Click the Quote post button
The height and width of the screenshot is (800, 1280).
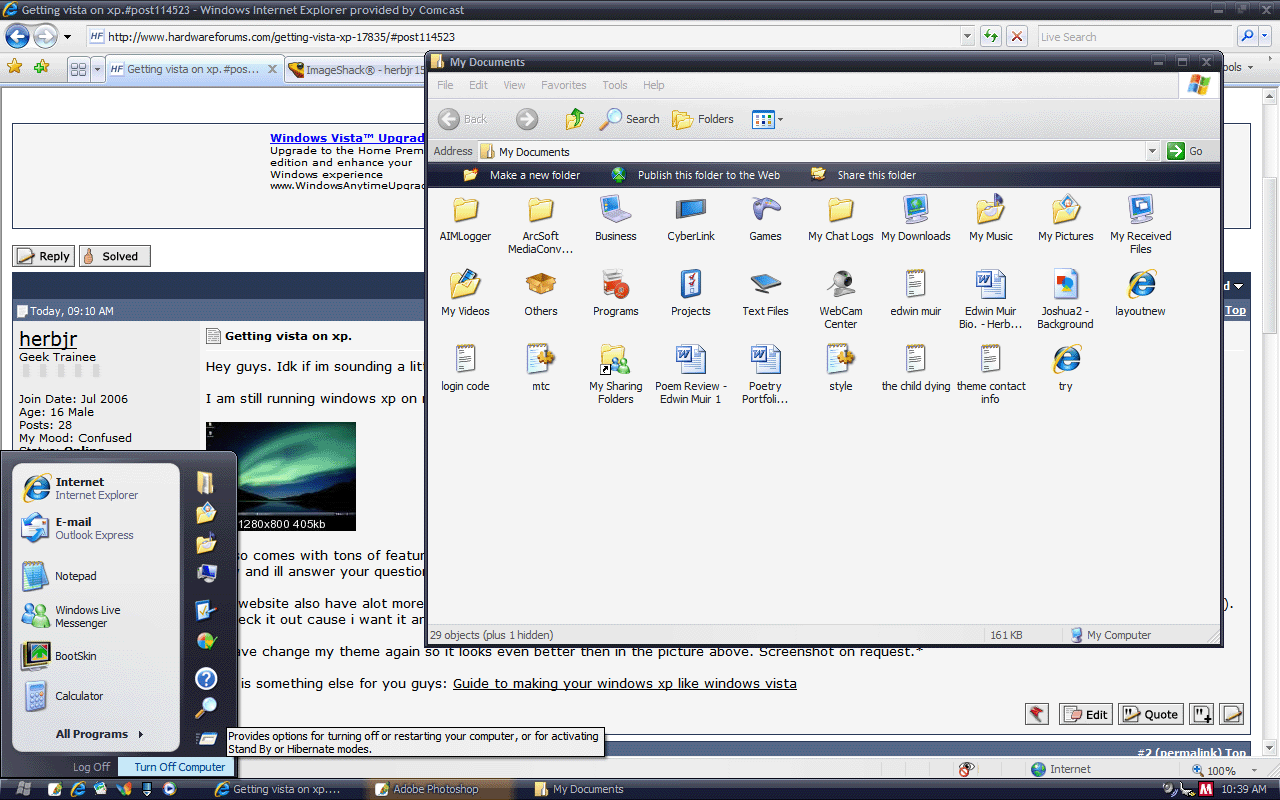tap(1150, 714)
